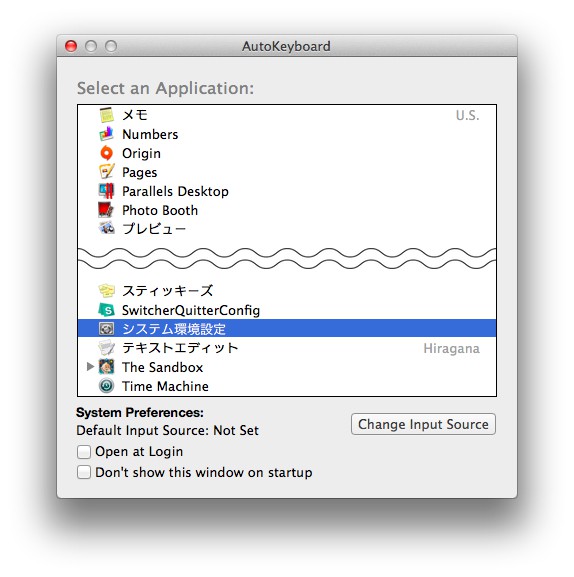574x577 pixels.
Task: Minimize the AutoKeyboard window
Action: pyautogui.click(x=91, y=46)
